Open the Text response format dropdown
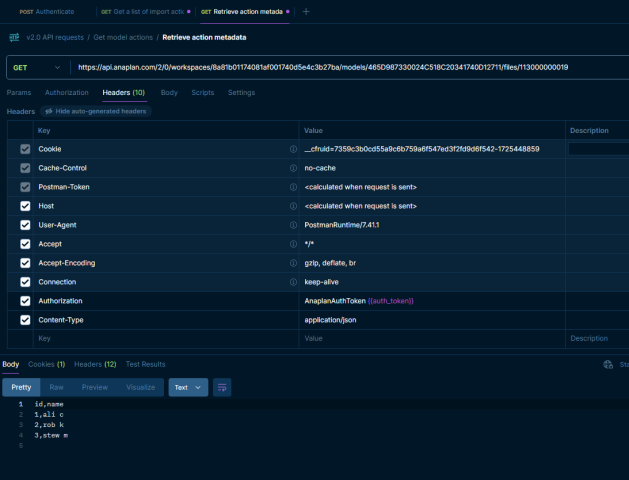 188,387
